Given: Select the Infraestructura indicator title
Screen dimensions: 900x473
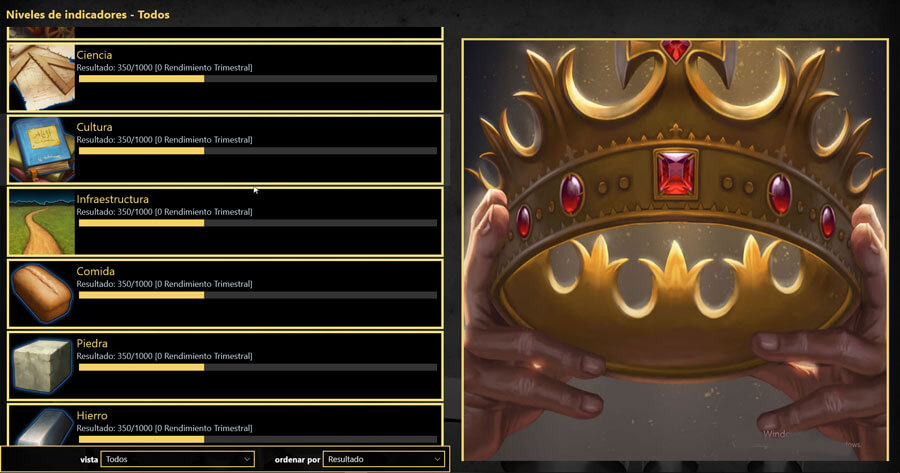Looking at the screenshot, I should pos(112,199).
